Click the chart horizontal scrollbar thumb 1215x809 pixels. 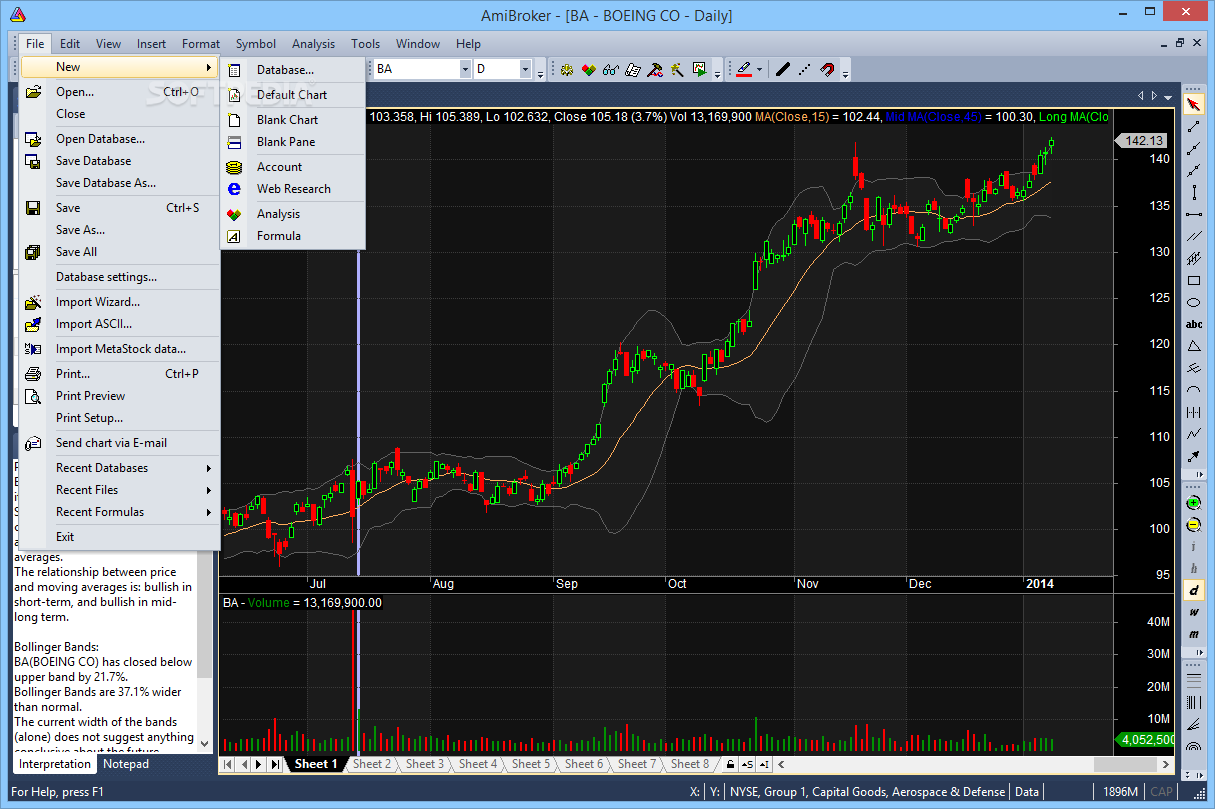point(1127,764)
